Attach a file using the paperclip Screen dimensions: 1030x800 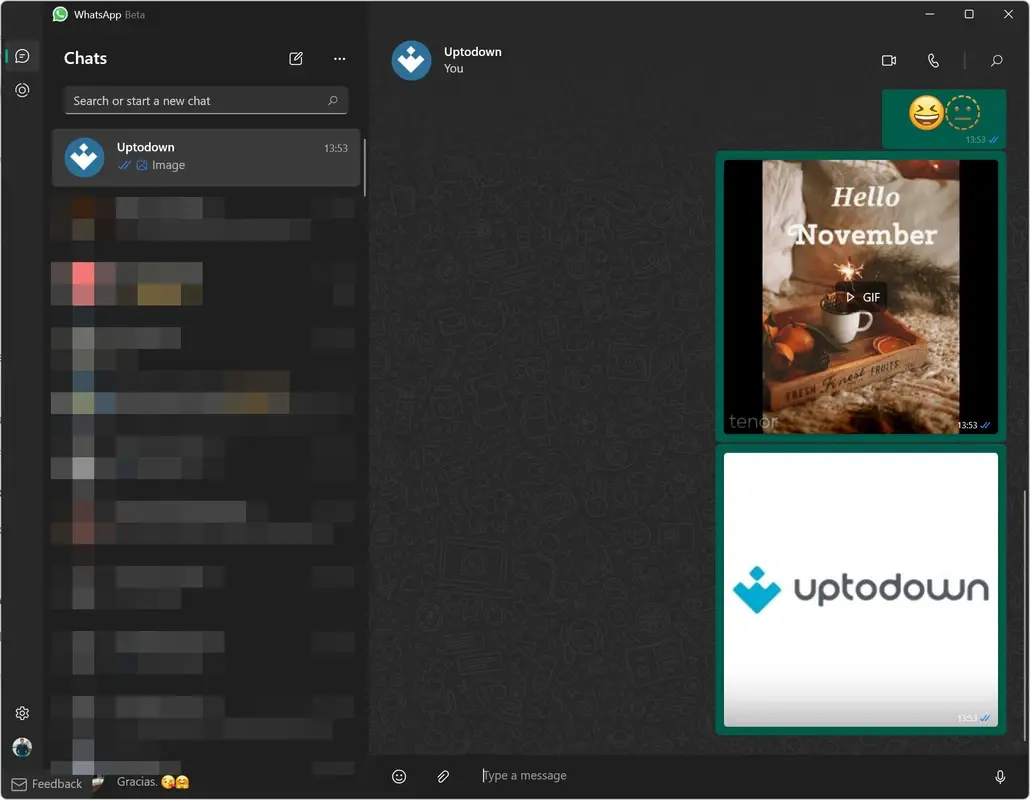(443, 776)
